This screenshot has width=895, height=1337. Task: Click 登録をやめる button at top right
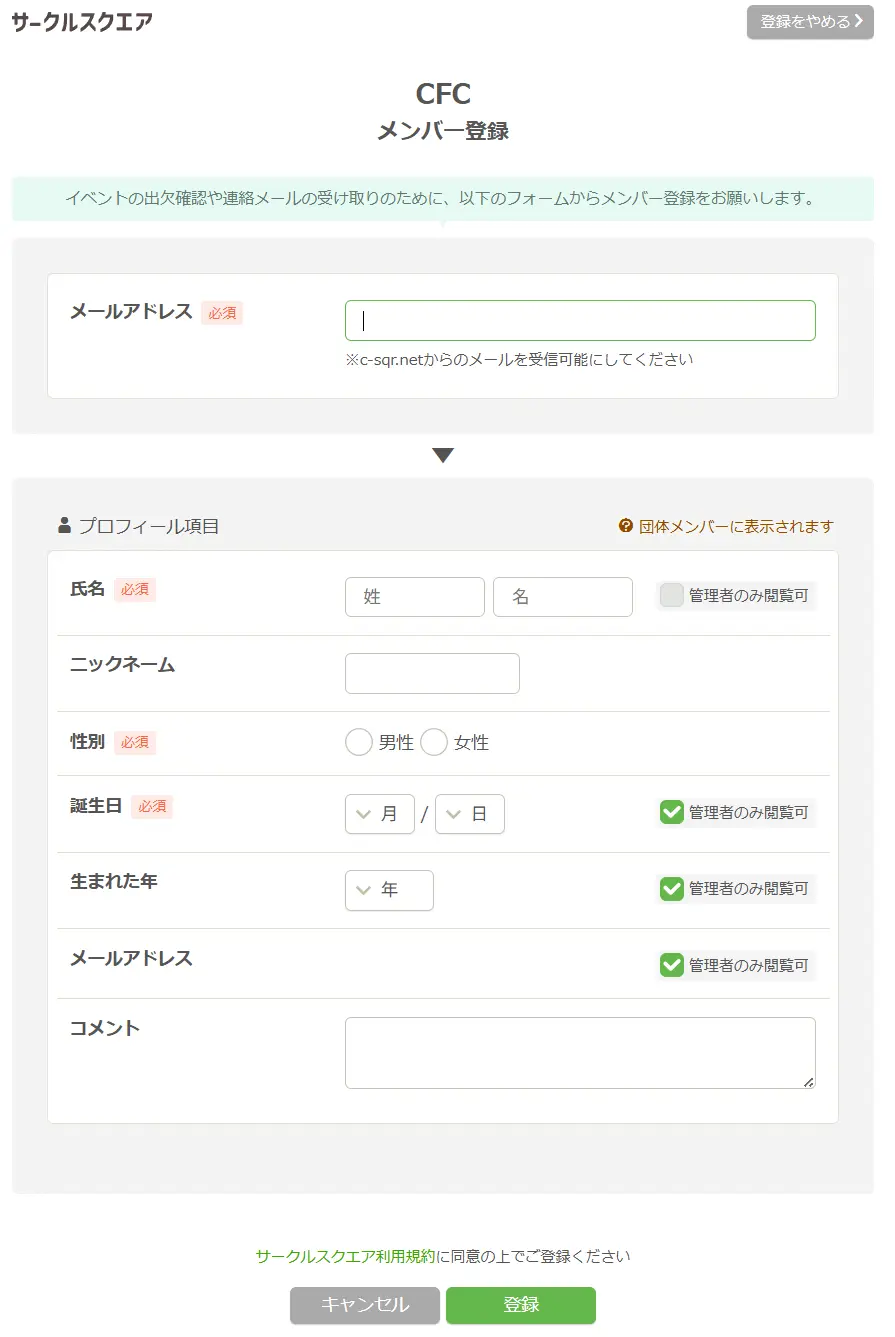coord(810,22)
